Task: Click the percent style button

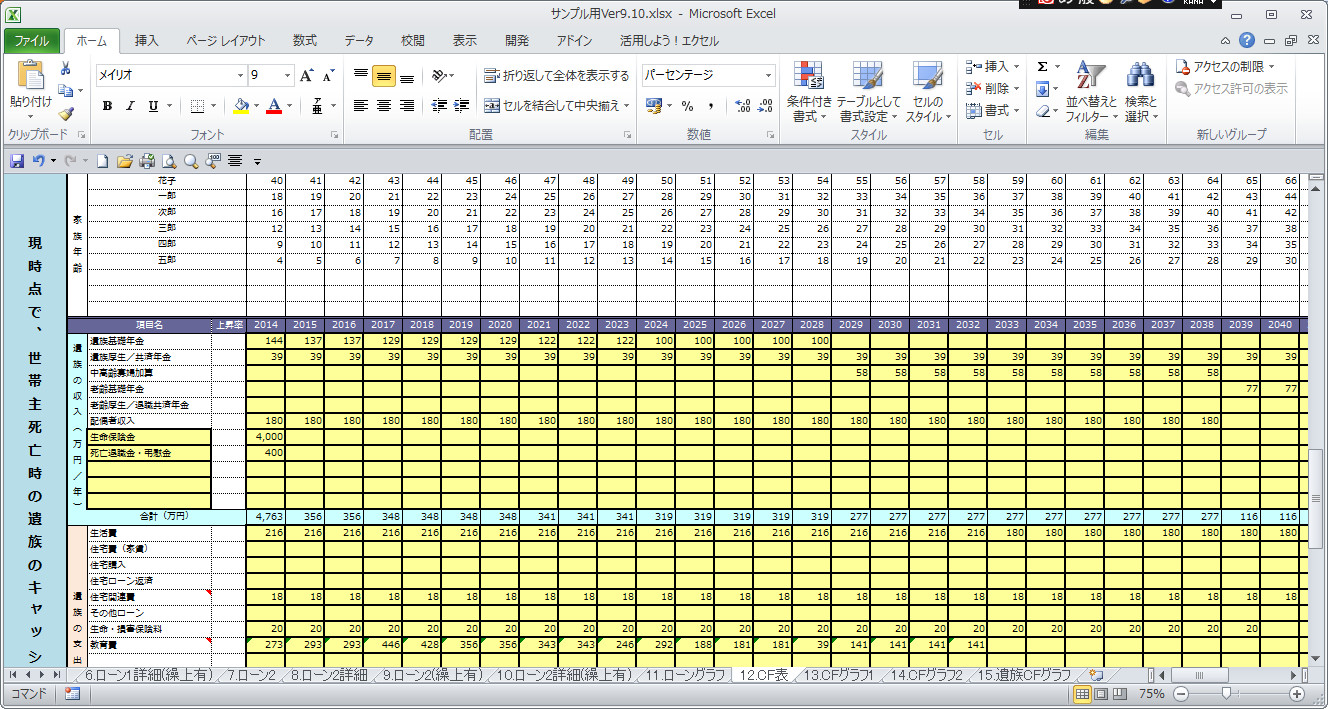Action: pyautogui.click(x=687, y=106)
